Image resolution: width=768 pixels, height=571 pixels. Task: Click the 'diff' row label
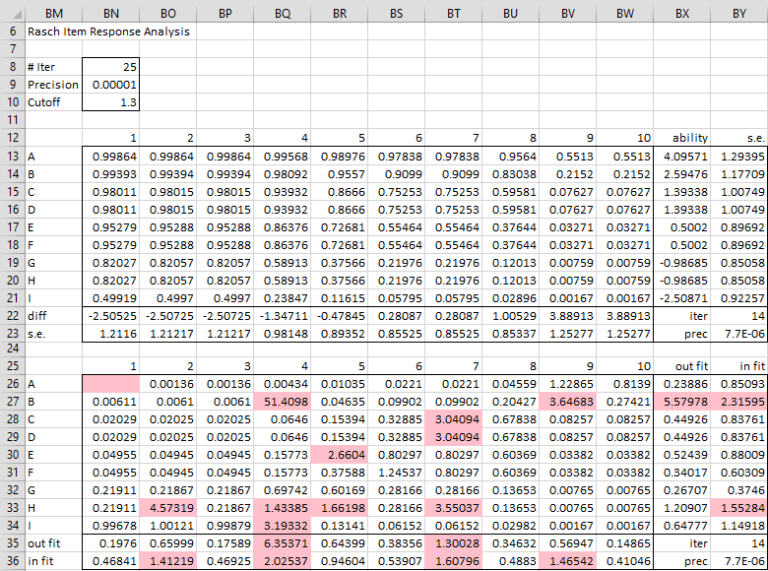click(53, 316)
